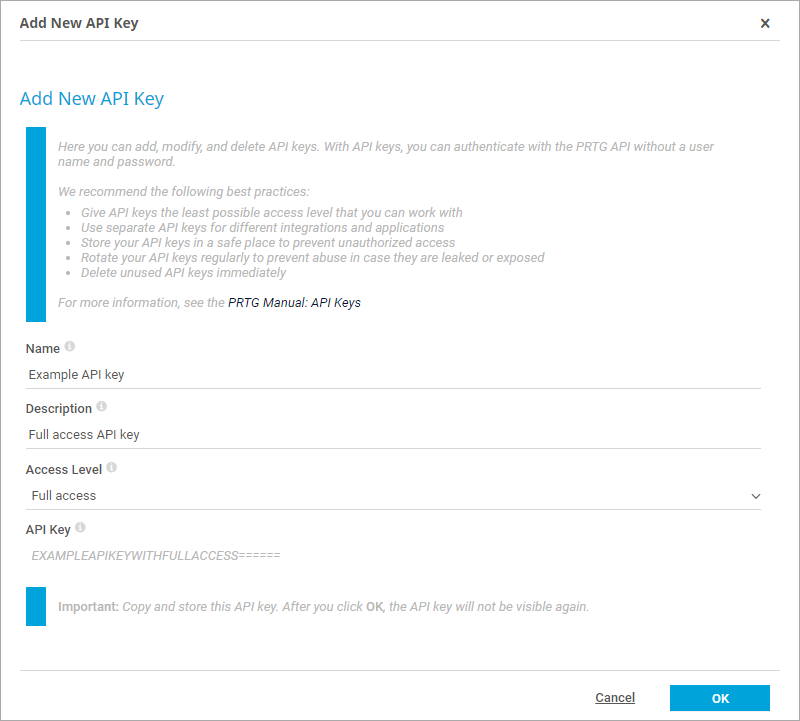This screenshot has height=721, width=800.
Task: Focus the Description input field
Action: click(393, 434)
